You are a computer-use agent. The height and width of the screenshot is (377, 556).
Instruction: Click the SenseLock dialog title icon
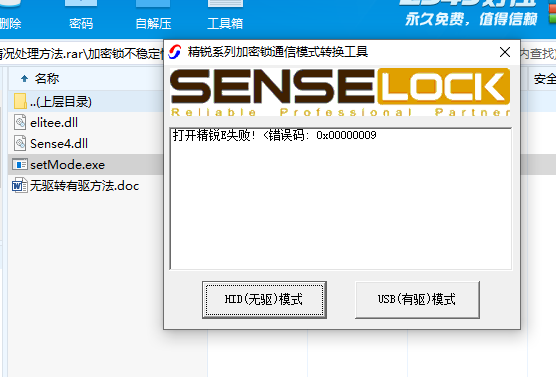[174, 52]
